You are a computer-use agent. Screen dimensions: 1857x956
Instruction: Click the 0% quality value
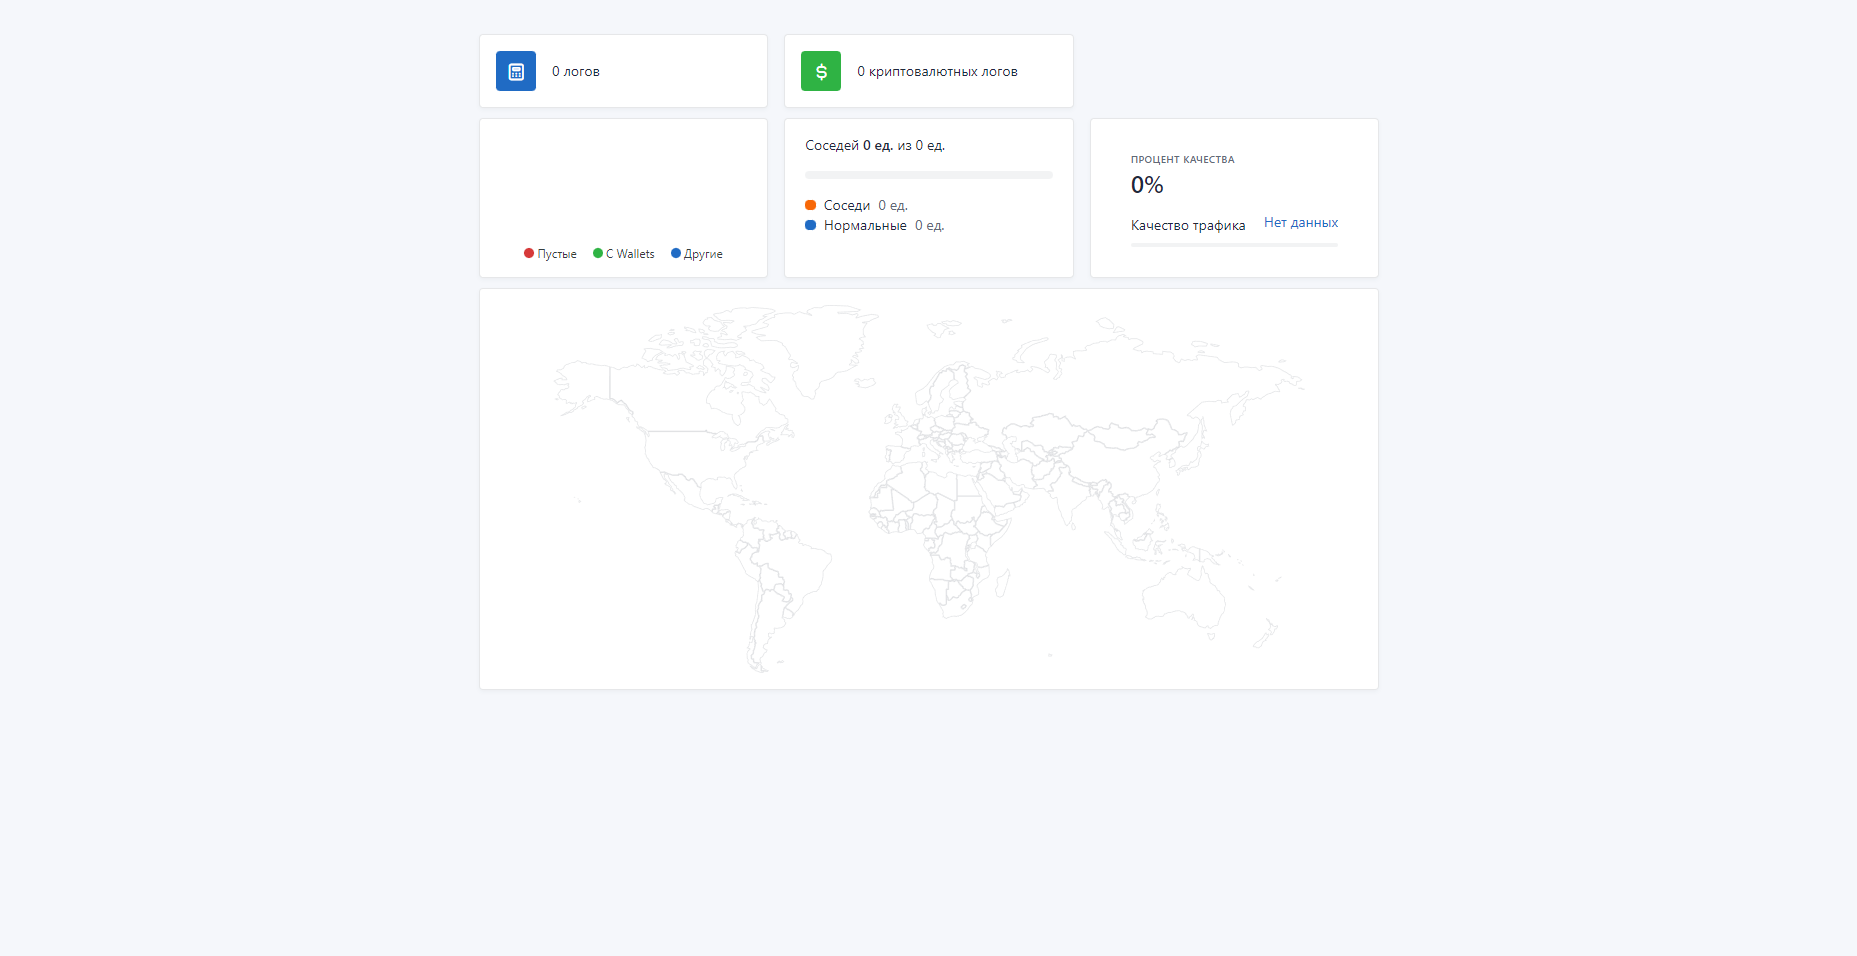point(1147,185)
